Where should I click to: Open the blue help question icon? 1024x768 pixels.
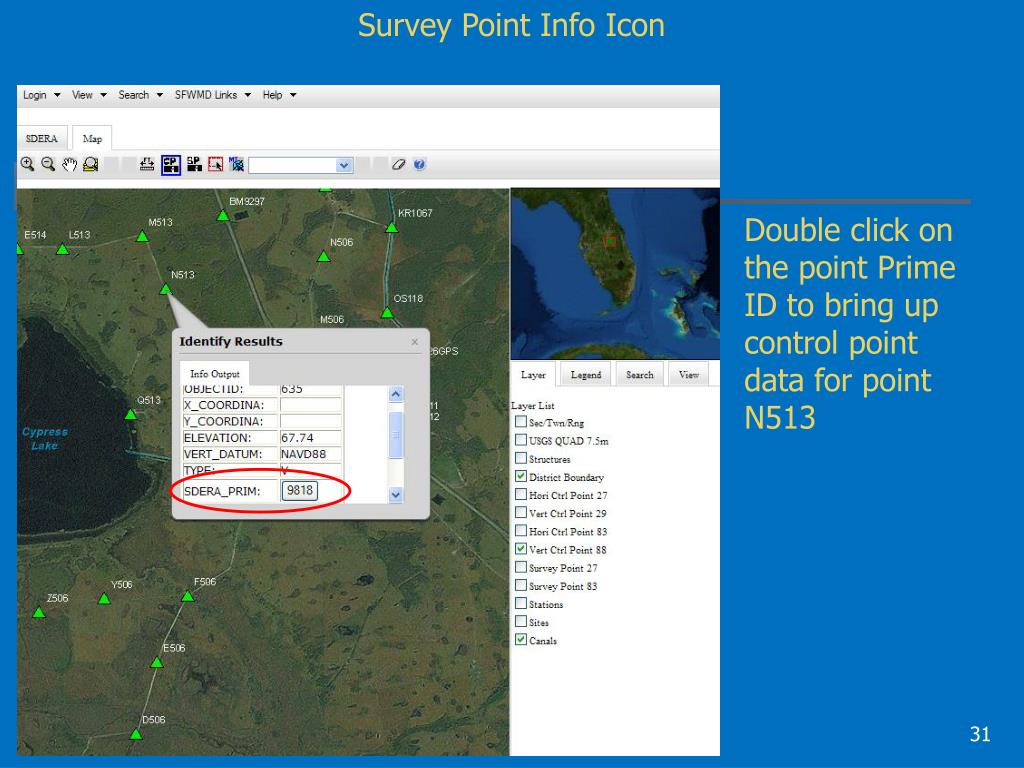click(419, 165)
